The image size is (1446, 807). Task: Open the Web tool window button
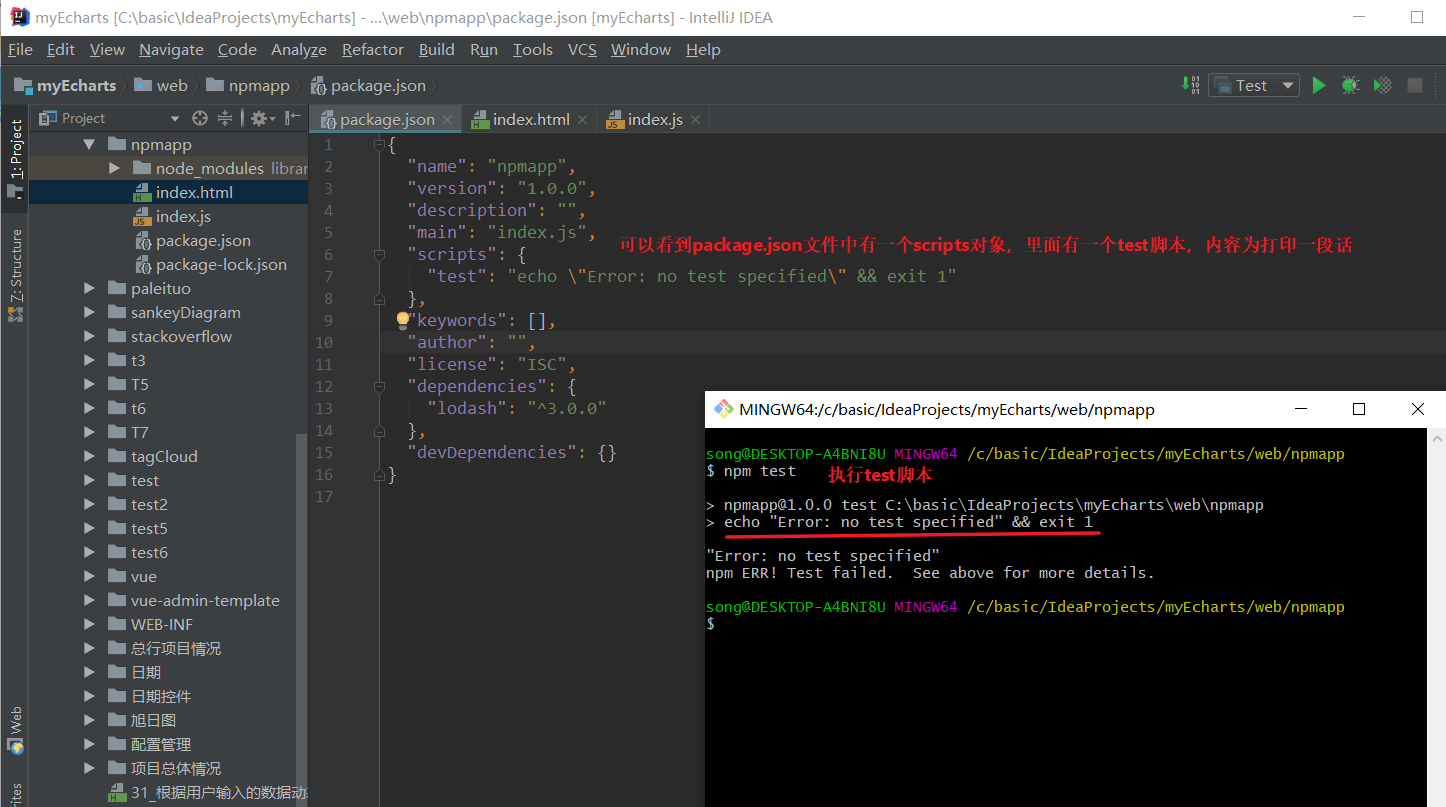pyautogui.click(x=15, y=730)
